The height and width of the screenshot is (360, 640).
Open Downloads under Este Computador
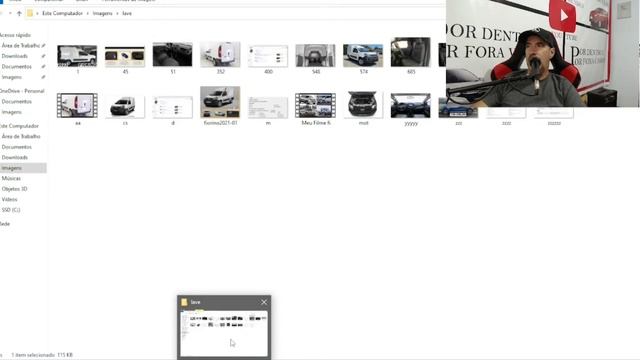tap(15, 158)
